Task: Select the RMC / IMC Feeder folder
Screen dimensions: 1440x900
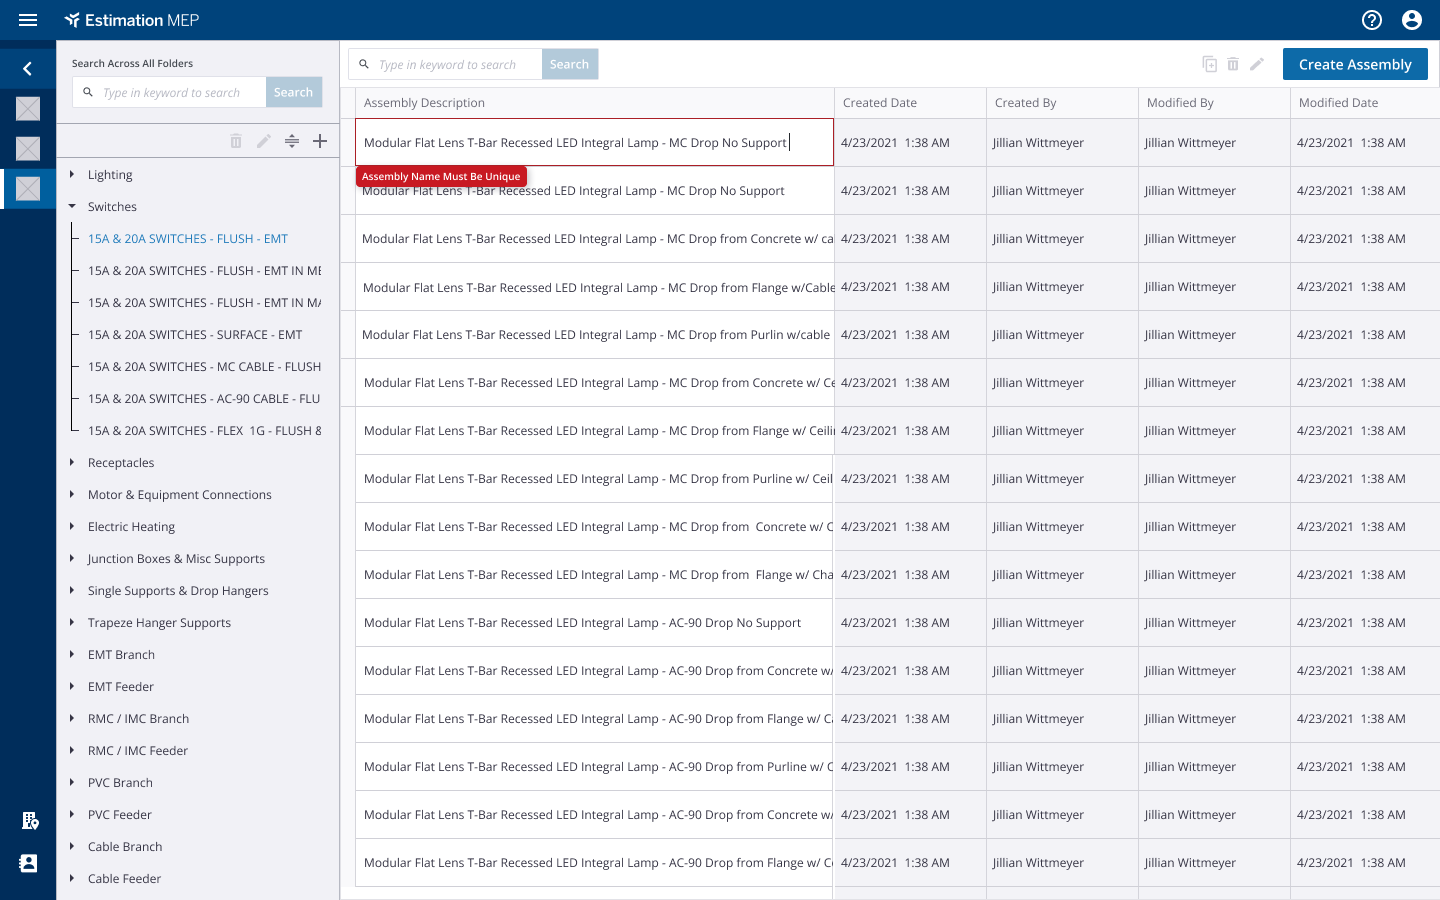Action: (138, 751)
